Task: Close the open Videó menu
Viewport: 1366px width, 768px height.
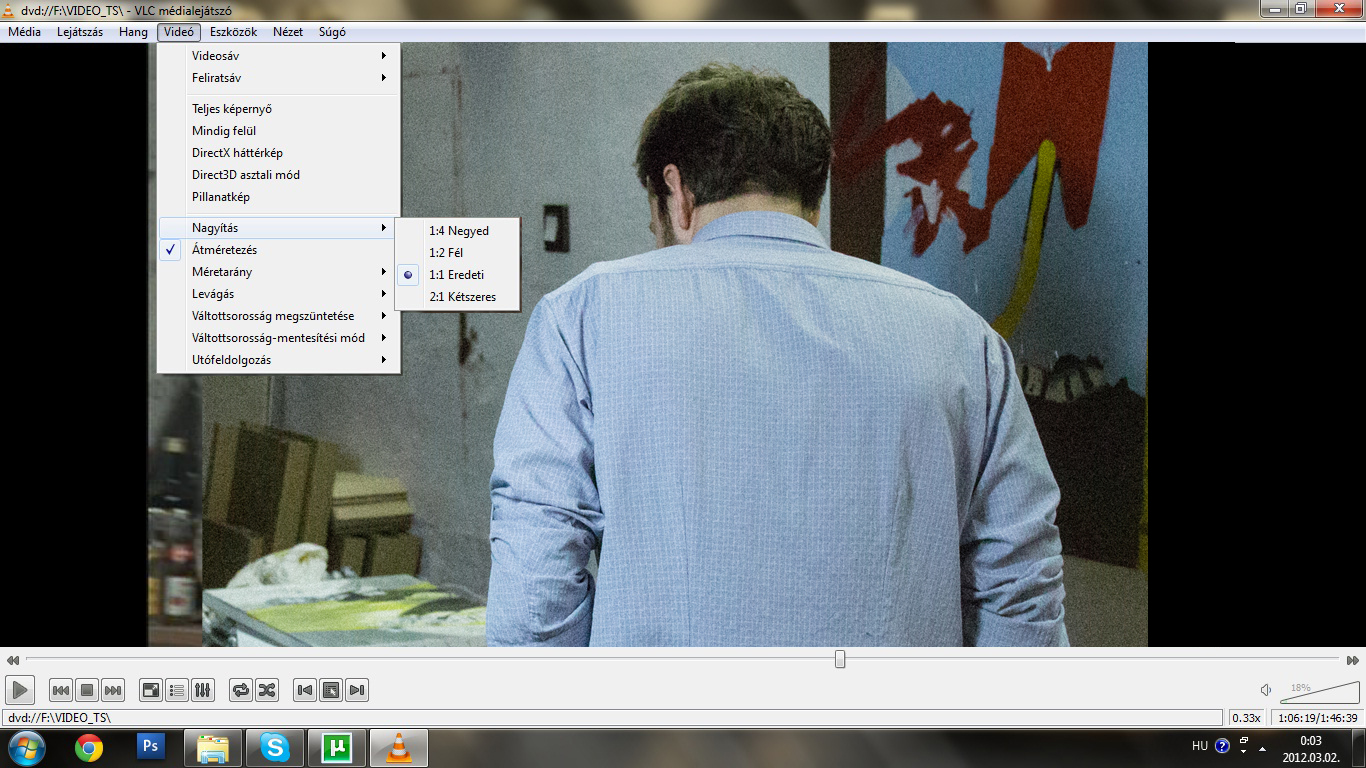Action: 179,32
